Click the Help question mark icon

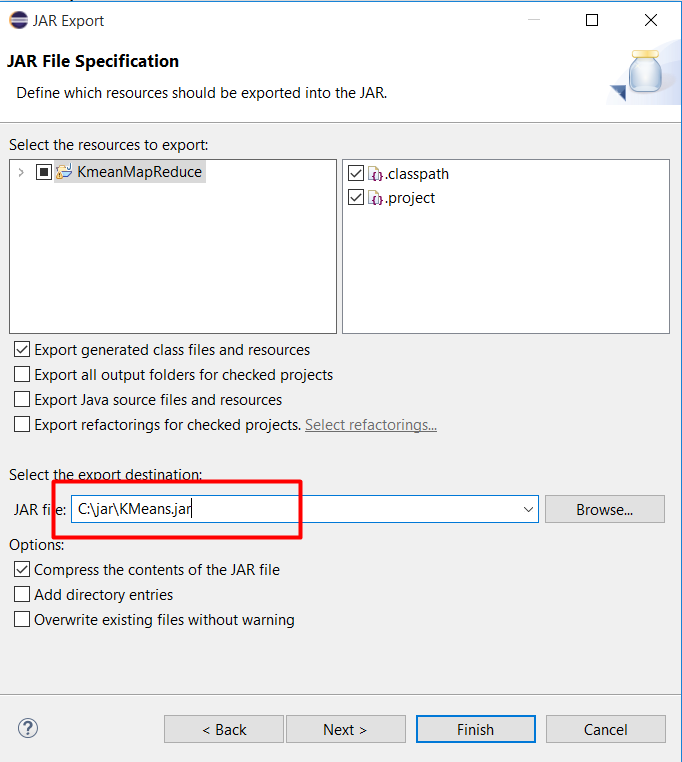pos(28,728)
